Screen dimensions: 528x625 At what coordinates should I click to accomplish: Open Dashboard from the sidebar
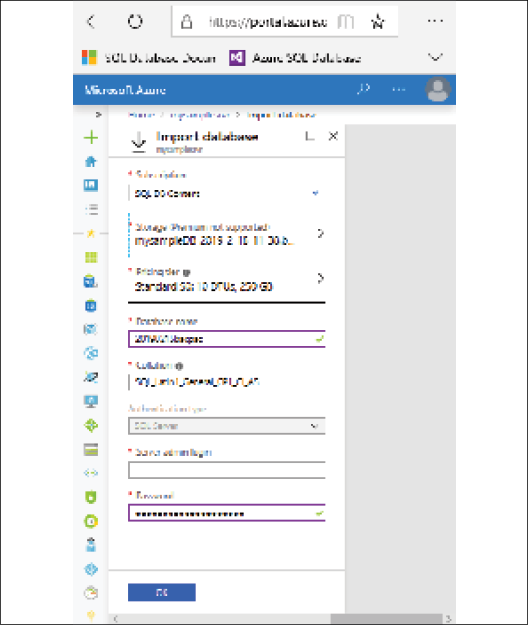pyautogui.click(x=91, y=185)
